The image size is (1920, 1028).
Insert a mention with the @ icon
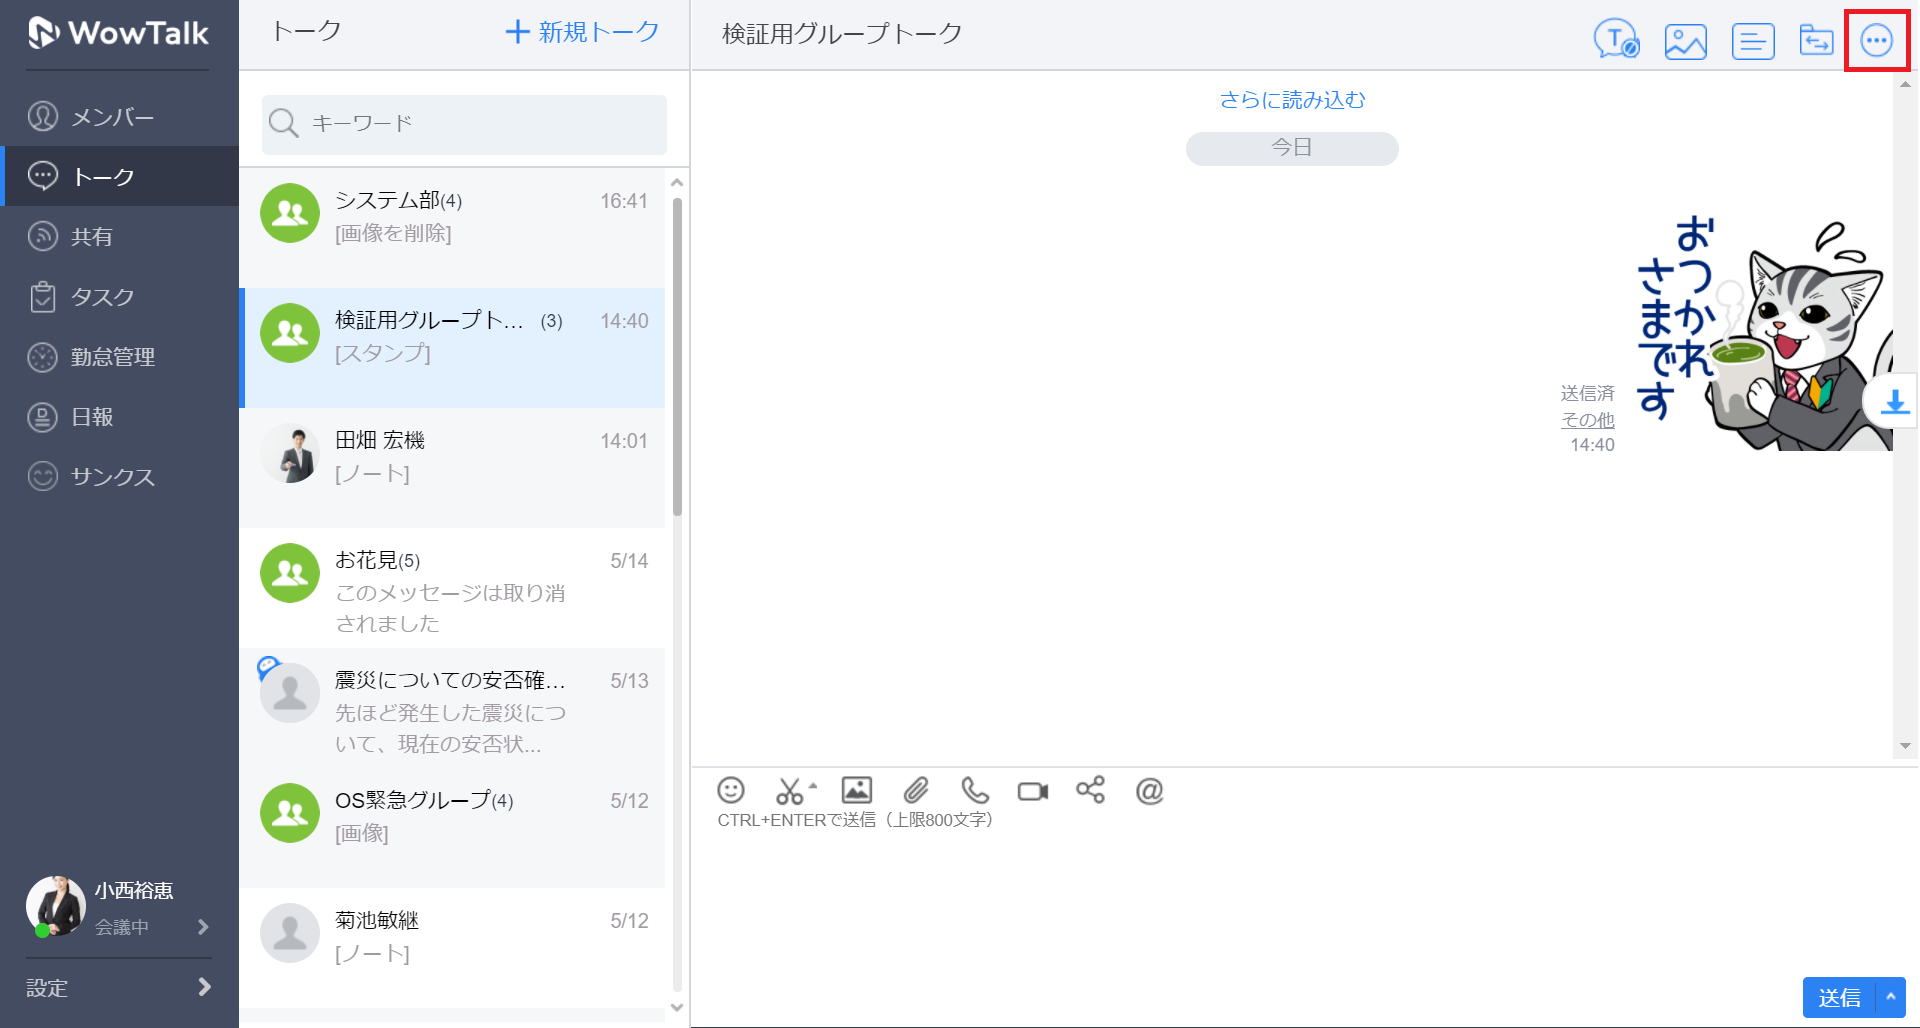pyautogui.click(x=1150, y=790)
